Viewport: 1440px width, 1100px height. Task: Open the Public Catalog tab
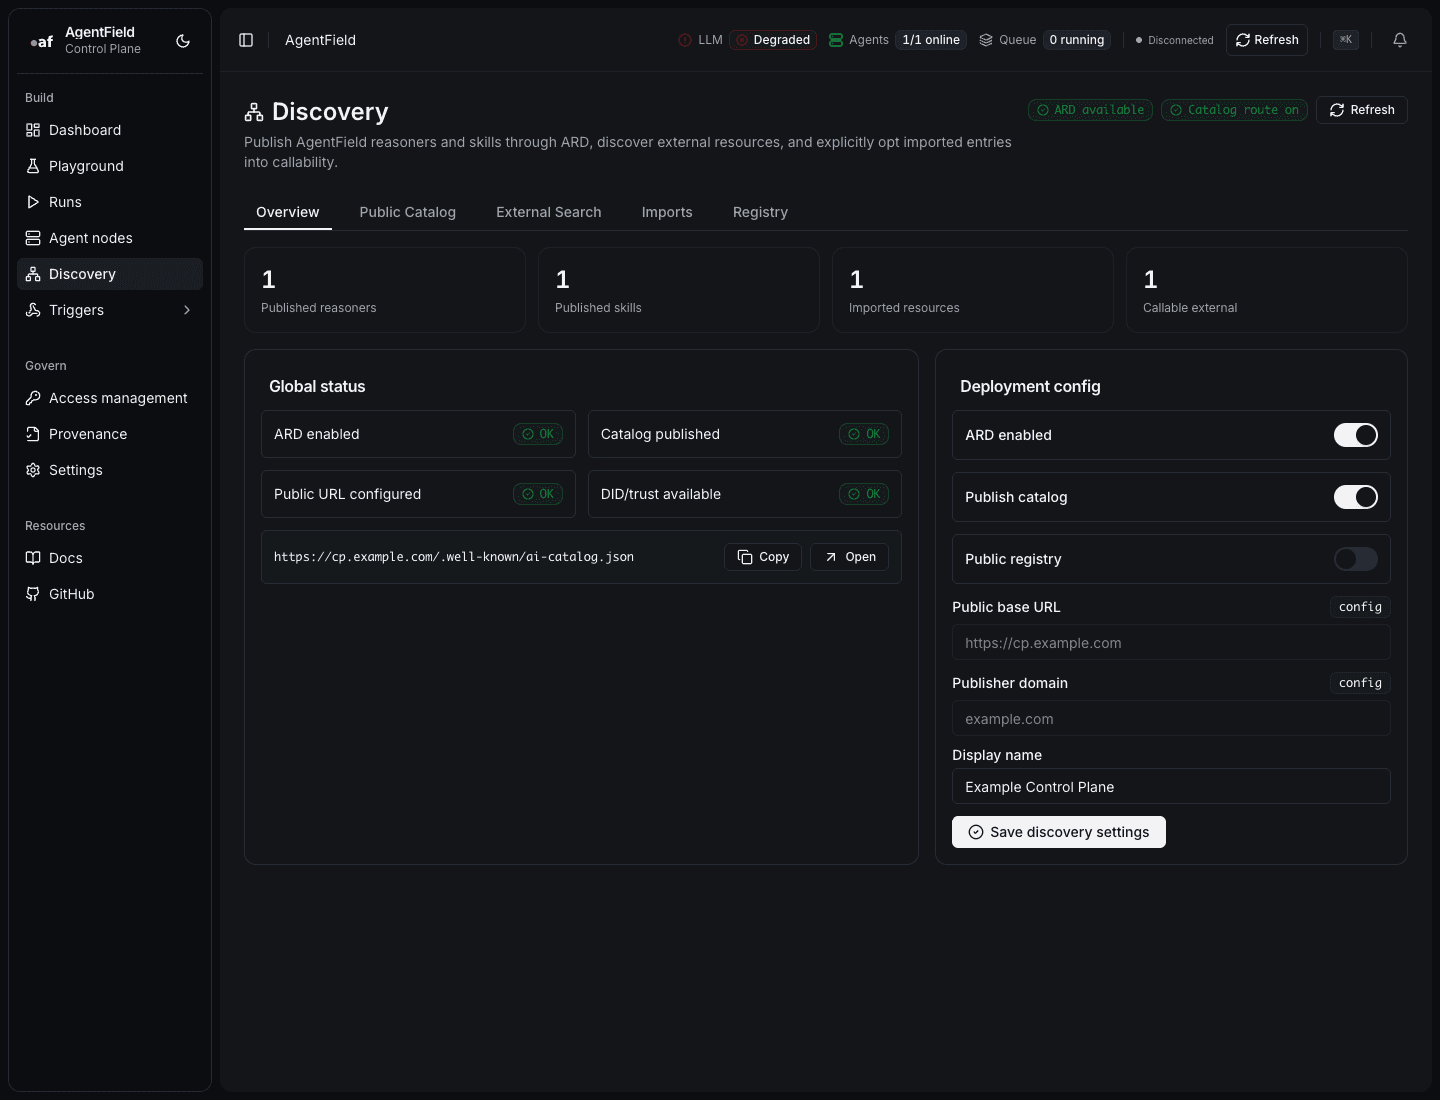(408, 212)
